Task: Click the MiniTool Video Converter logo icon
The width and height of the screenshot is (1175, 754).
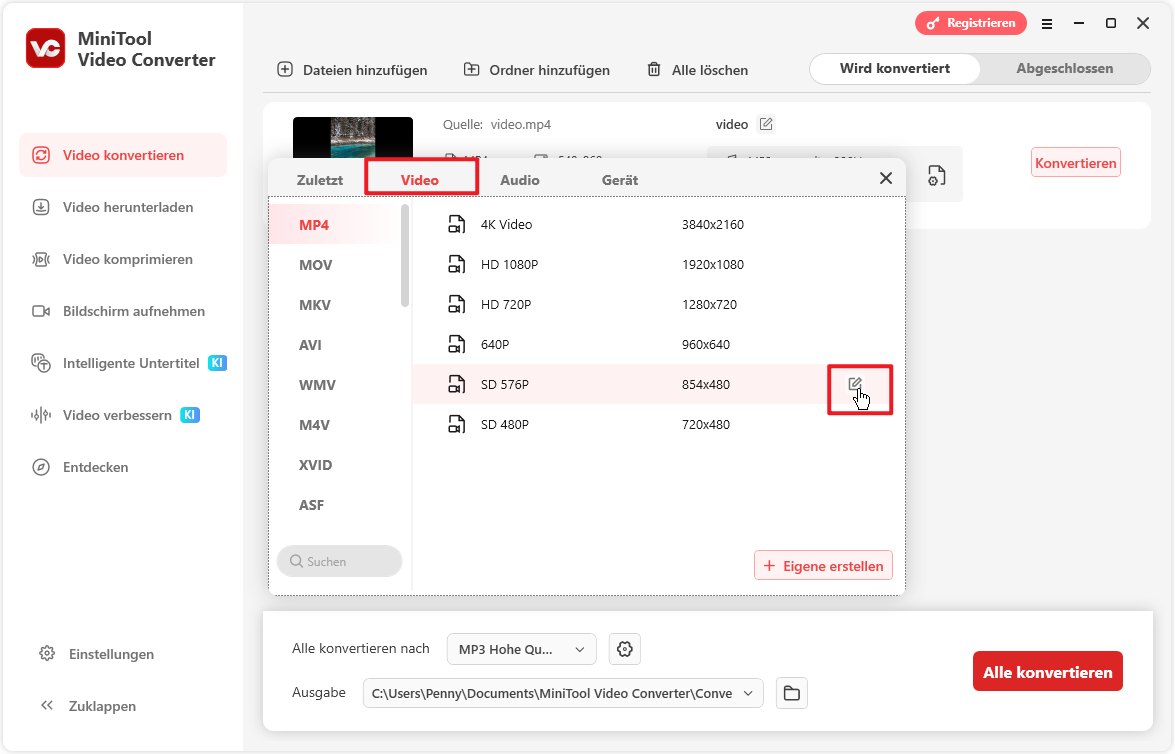Action: coord(46,48)
